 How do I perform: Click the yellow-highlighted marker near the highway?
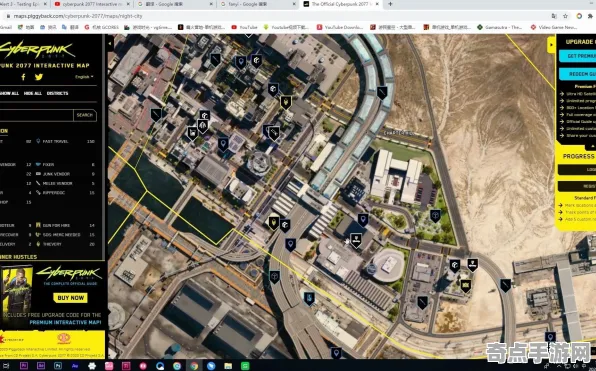(274, 223)
